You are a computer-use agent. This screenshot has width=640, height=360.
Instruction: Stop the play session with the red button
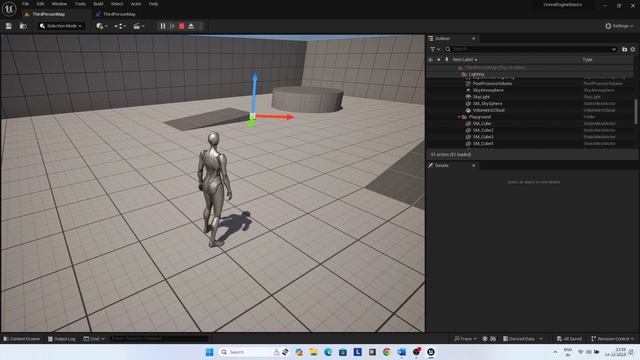click(x=182, y=26)
